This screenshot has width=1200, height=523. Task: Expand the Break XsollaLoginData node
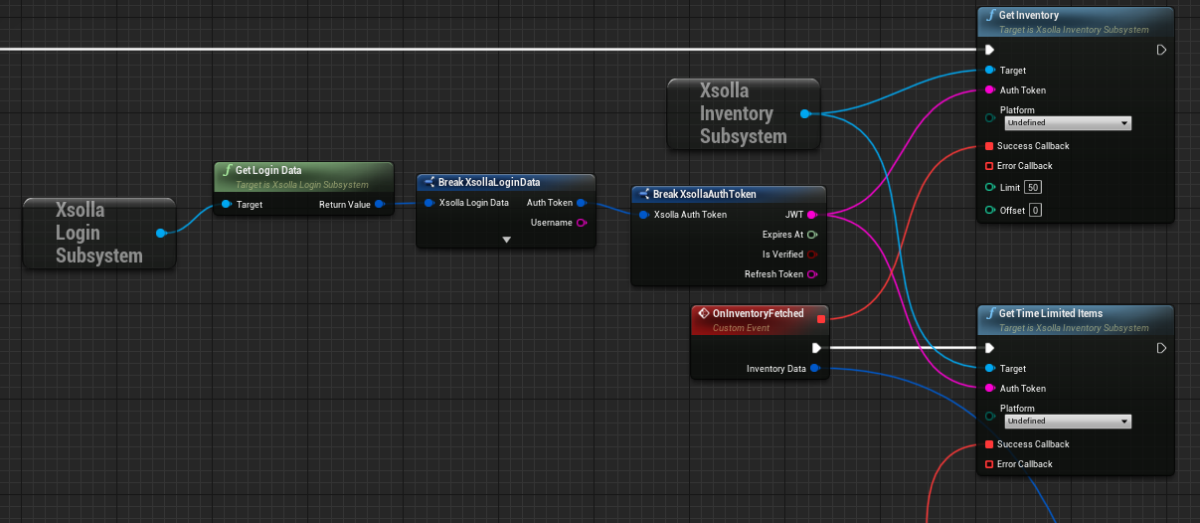(506, 240)
